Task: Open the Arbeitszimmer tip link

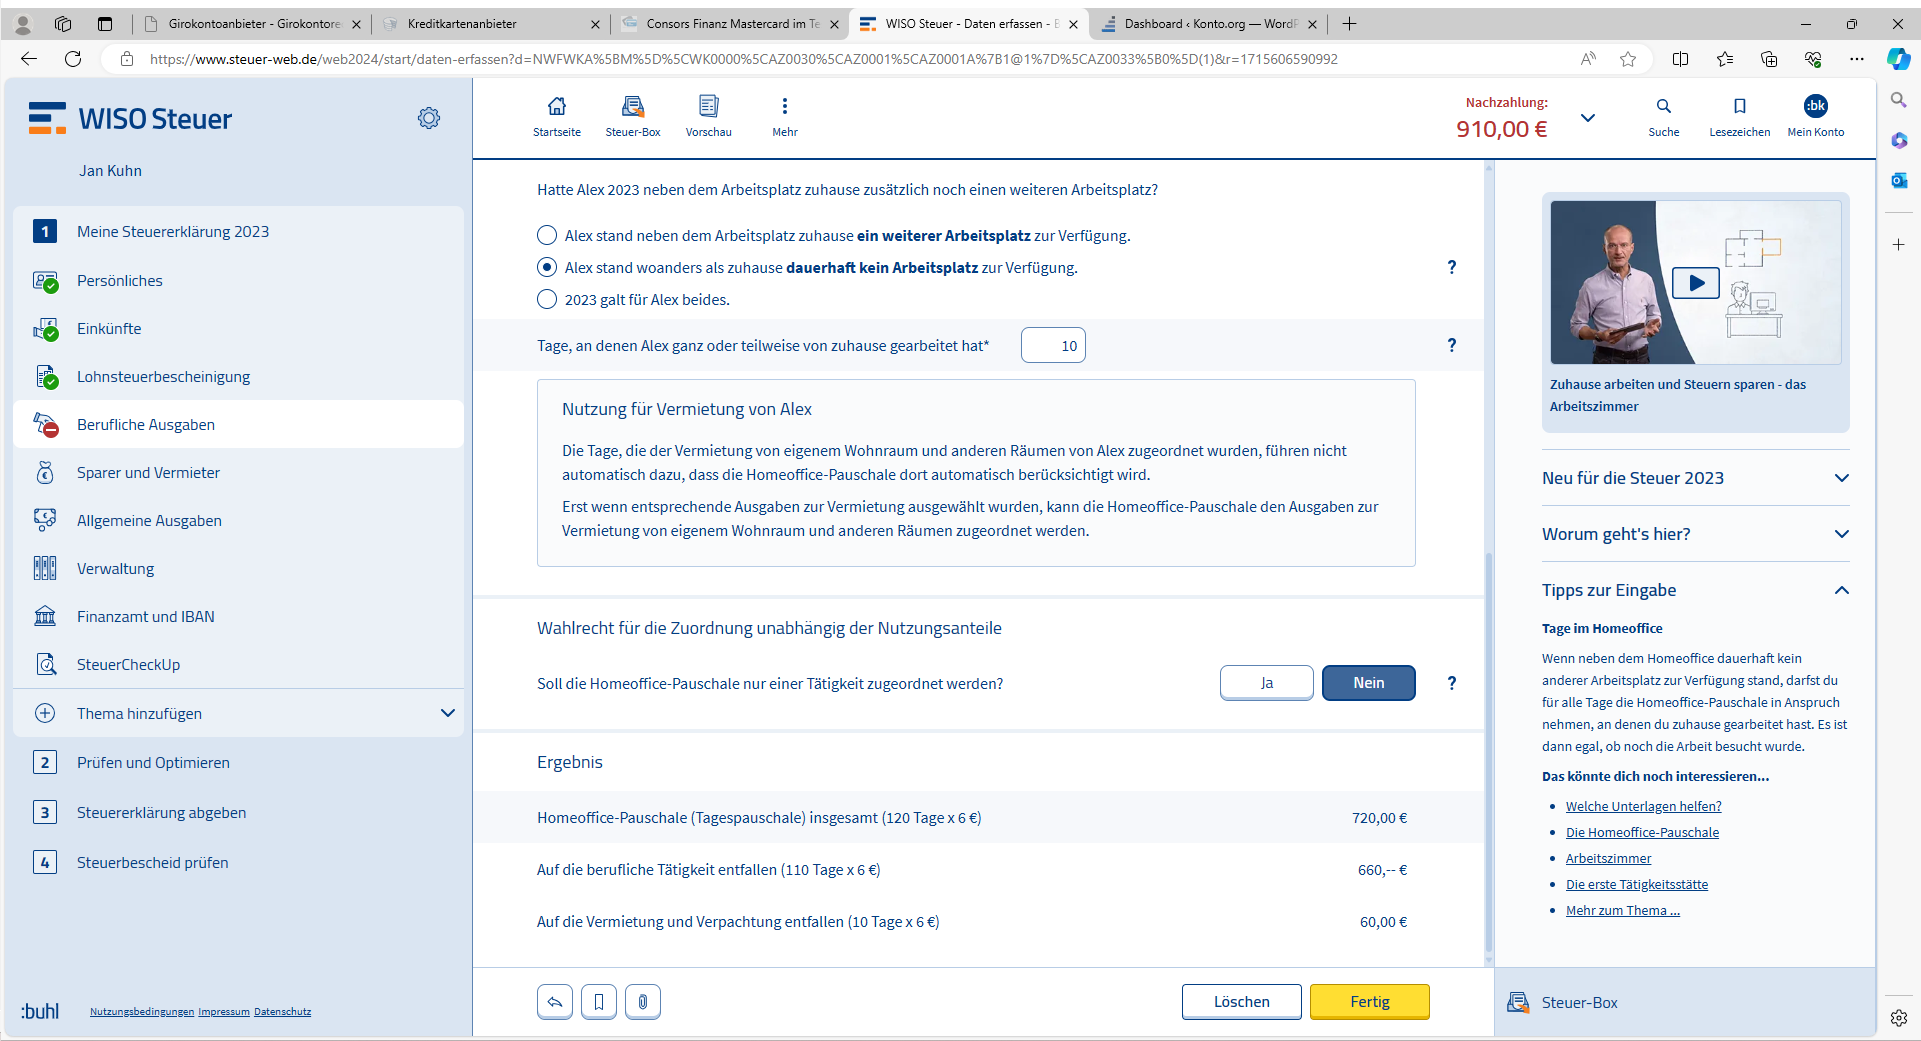Action: 1608,858
